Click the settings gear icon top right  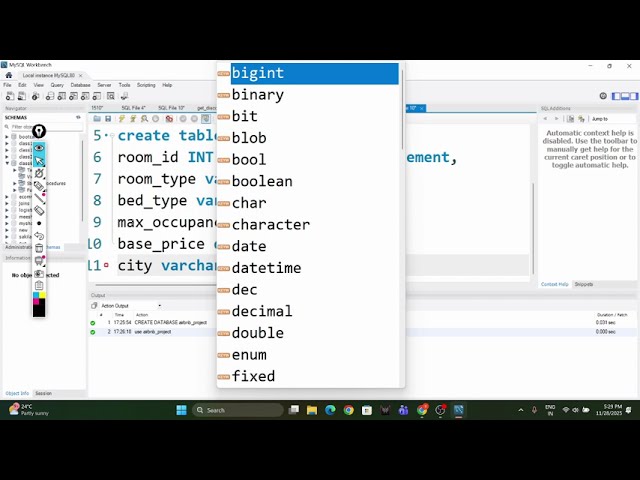tap(603, 96)
